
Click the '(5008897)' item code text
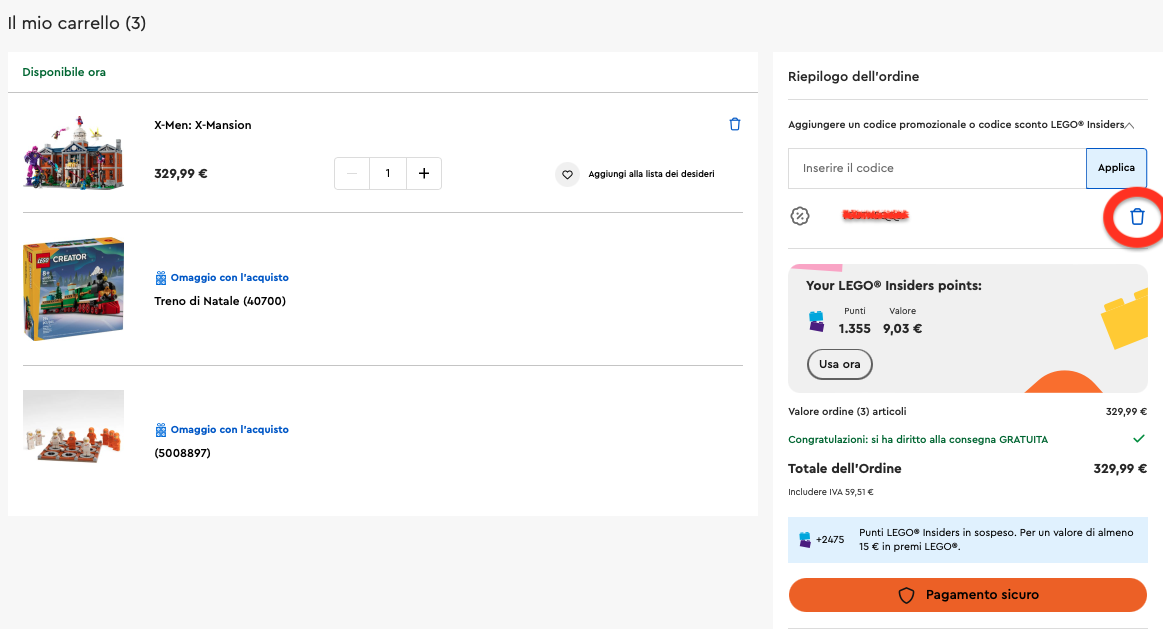182,453
